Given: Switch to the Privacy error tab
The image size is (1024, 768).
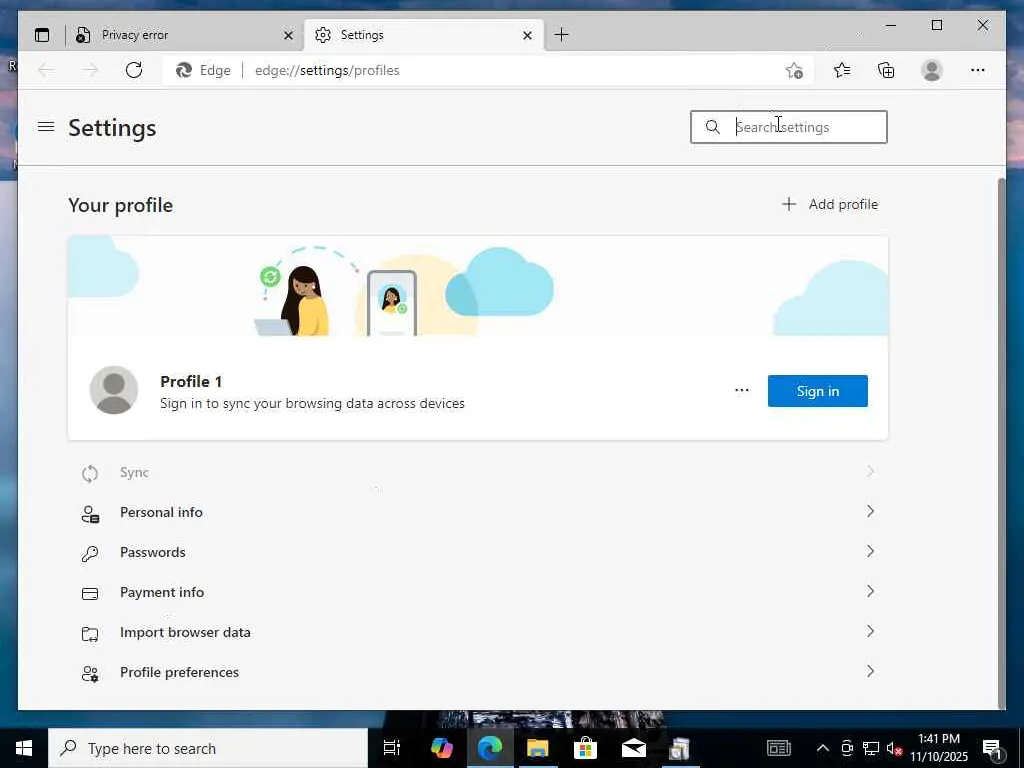Looking at the screenshot, I should pos(185,35).
